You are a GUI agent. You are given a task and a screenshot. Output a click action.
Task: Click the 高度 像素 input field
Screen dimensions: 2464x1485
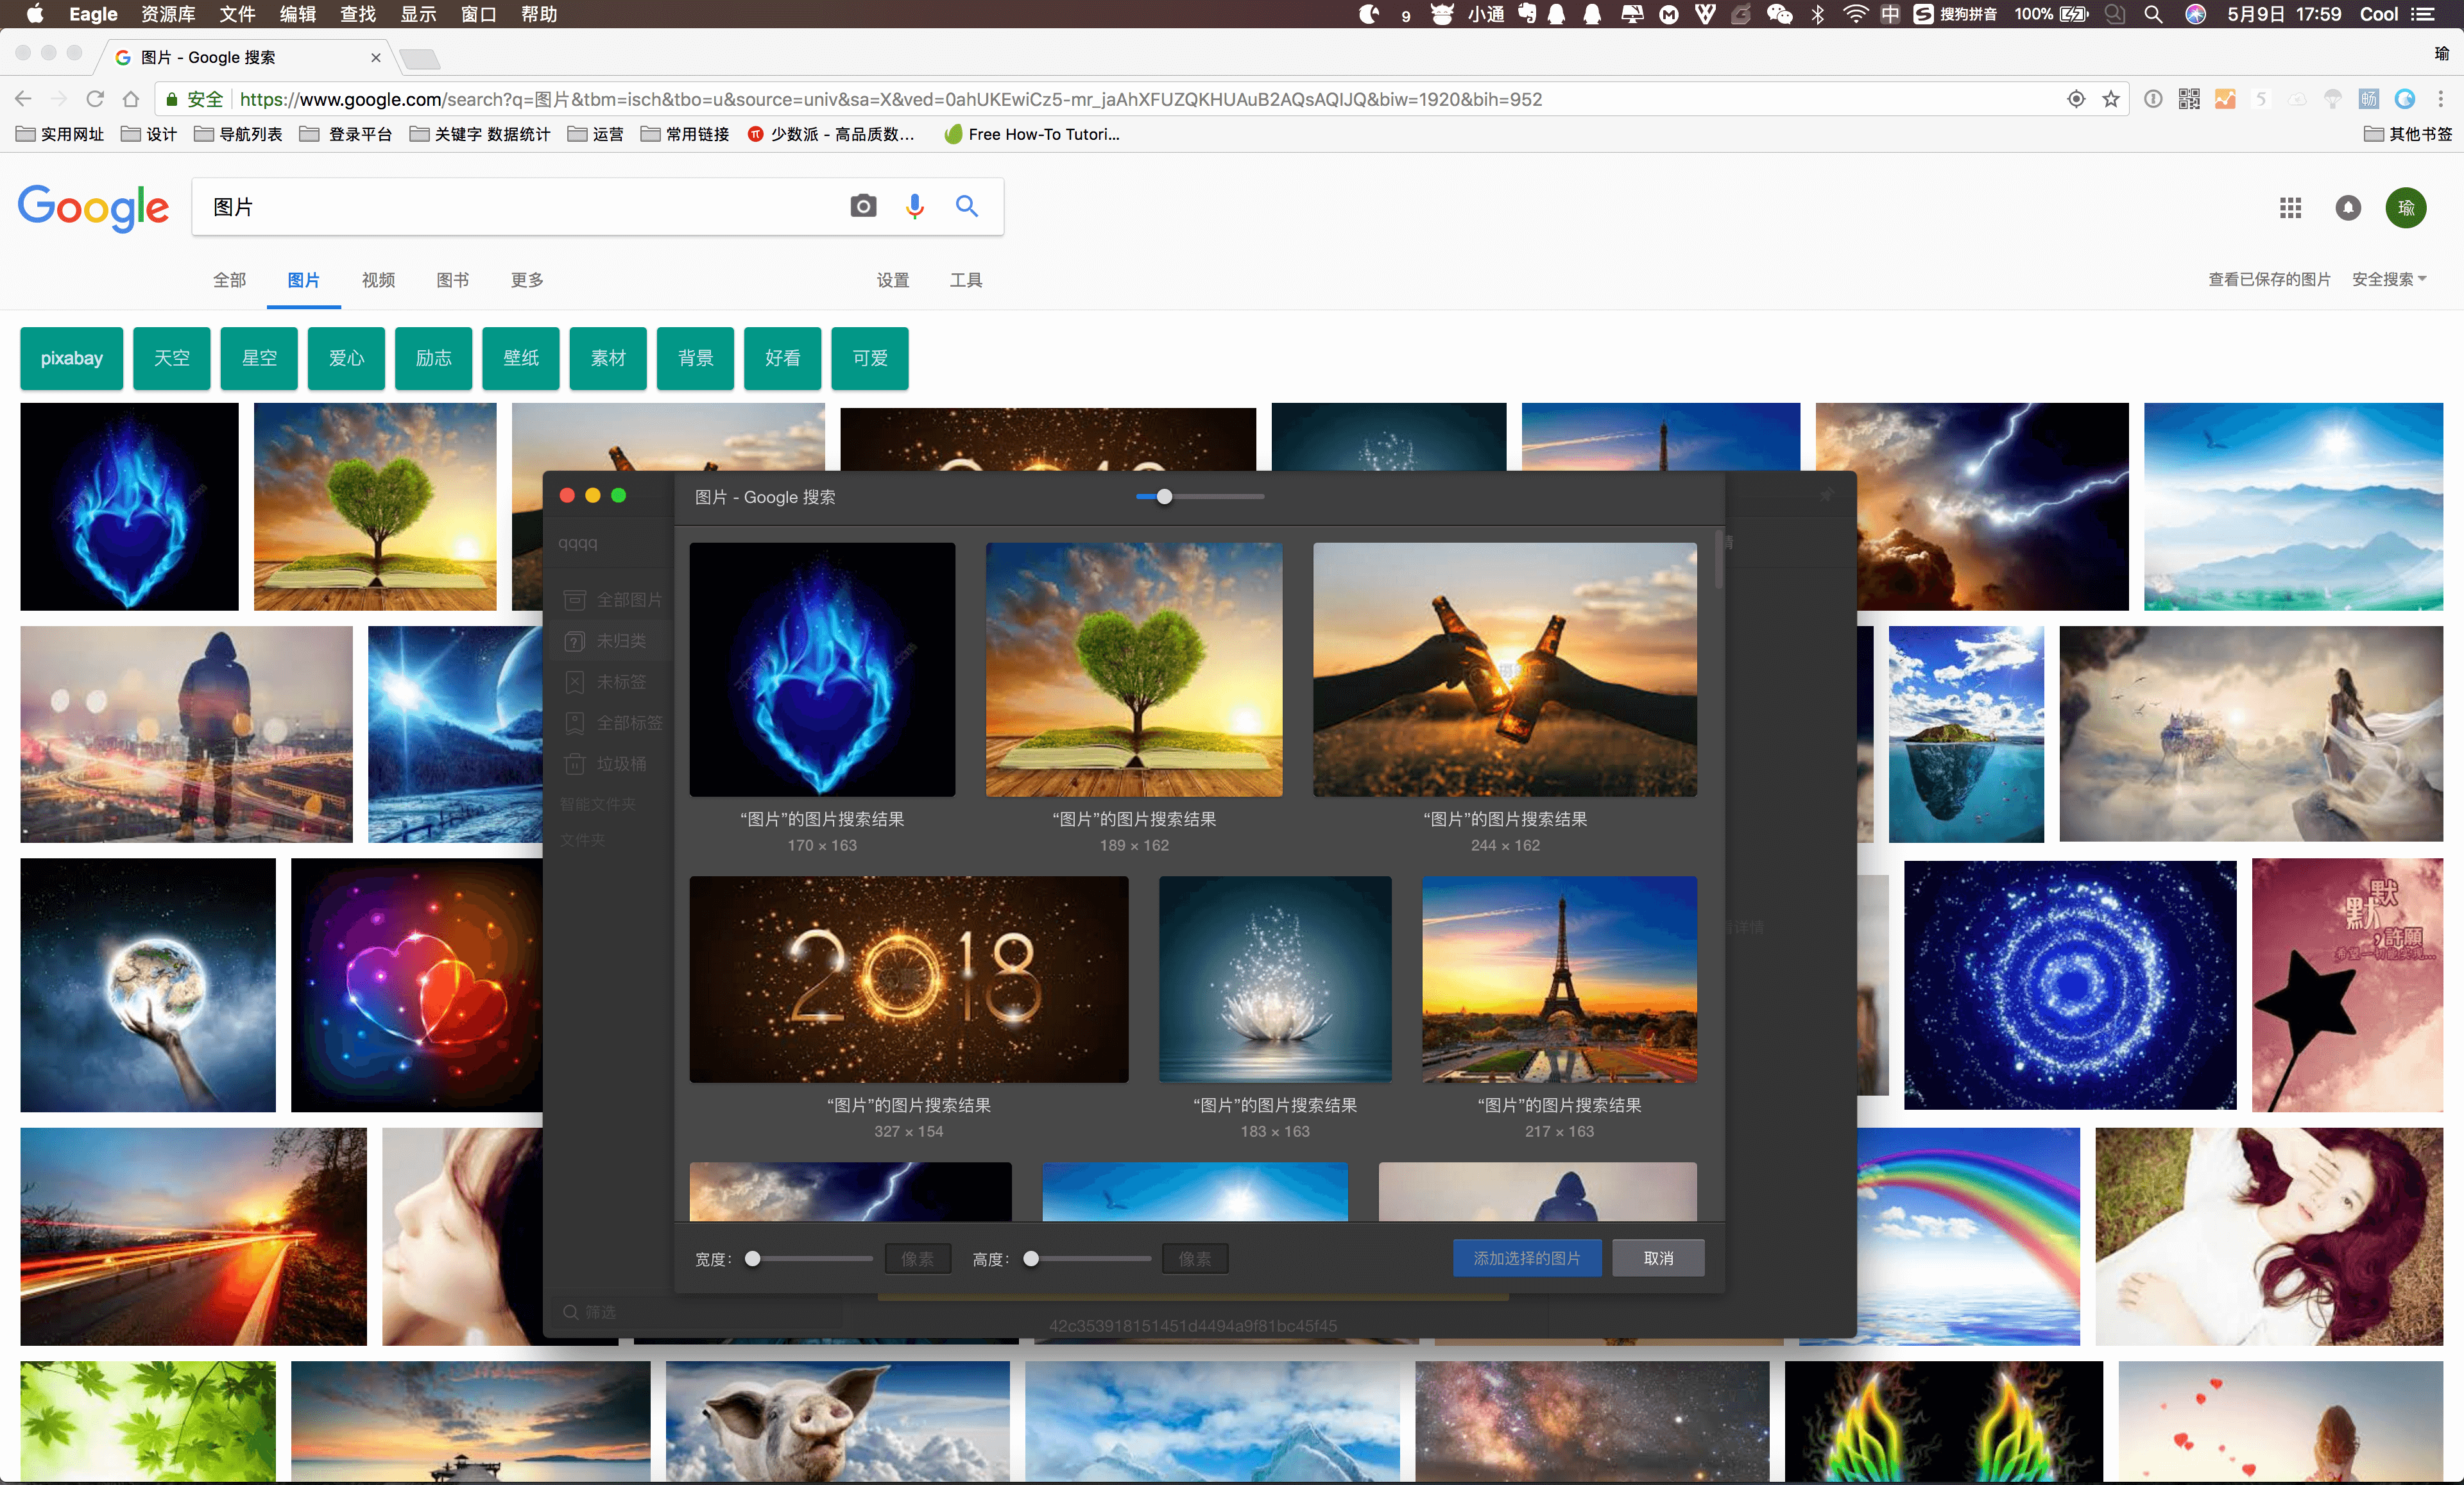pos(1195,1259)
